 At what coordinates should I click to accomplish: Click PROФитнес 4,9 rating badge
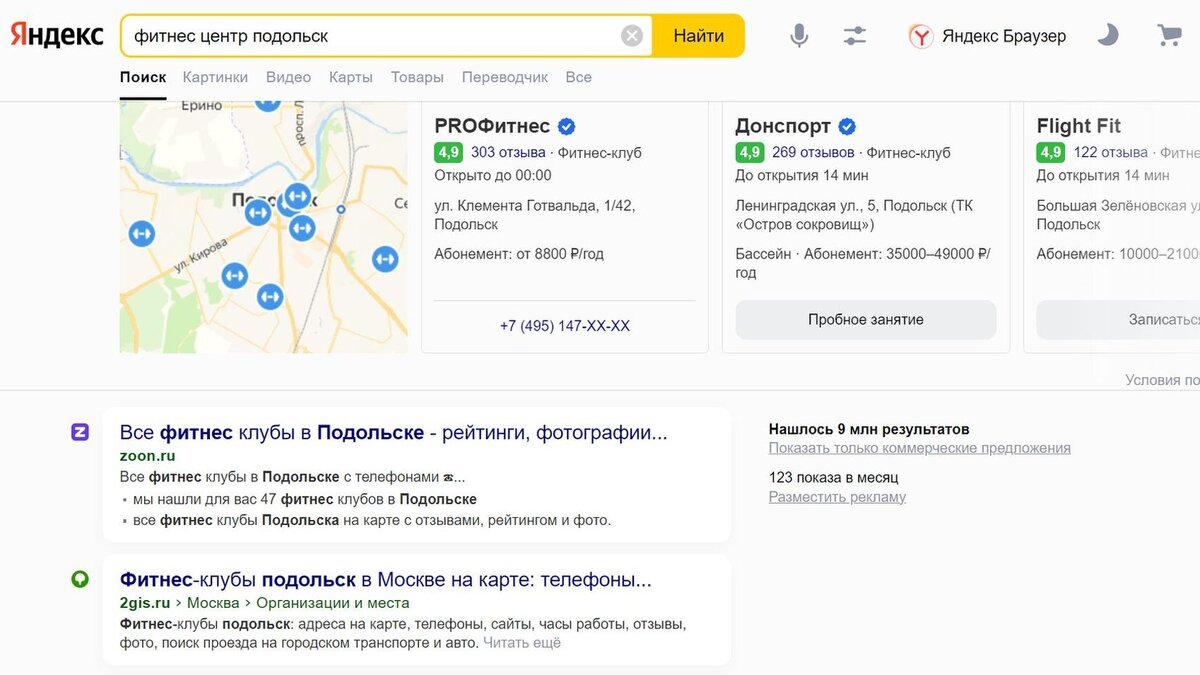(448, 153)
